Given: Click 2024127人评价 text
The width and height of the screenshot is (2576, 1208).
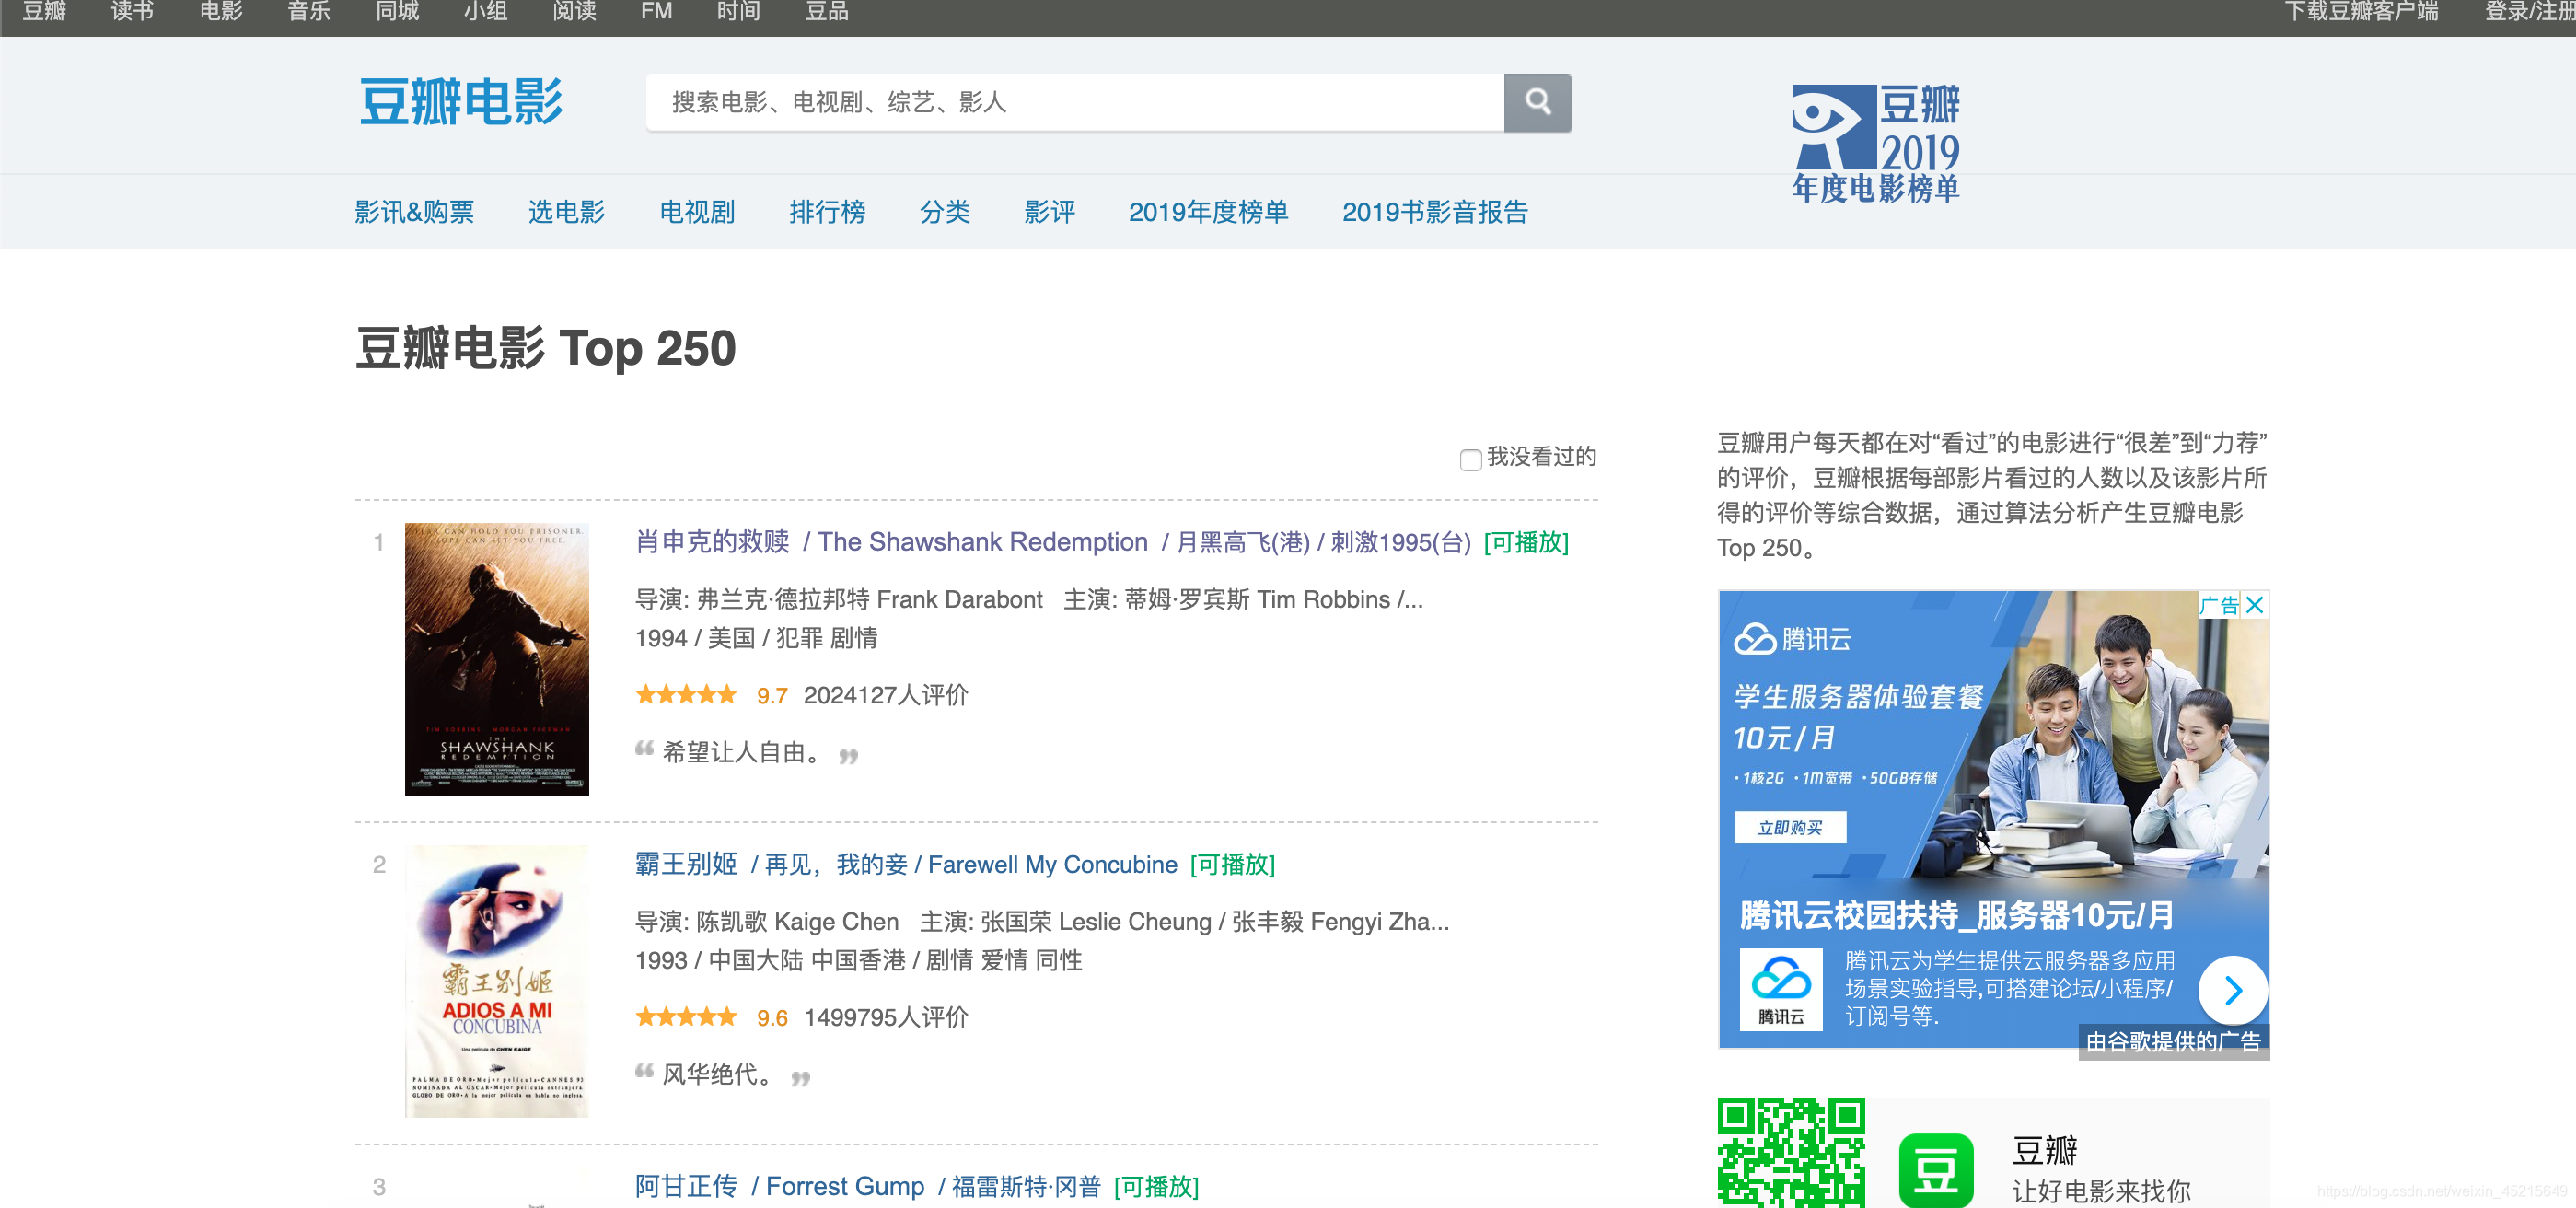Looking at the screenshot, I should [886, 695].
